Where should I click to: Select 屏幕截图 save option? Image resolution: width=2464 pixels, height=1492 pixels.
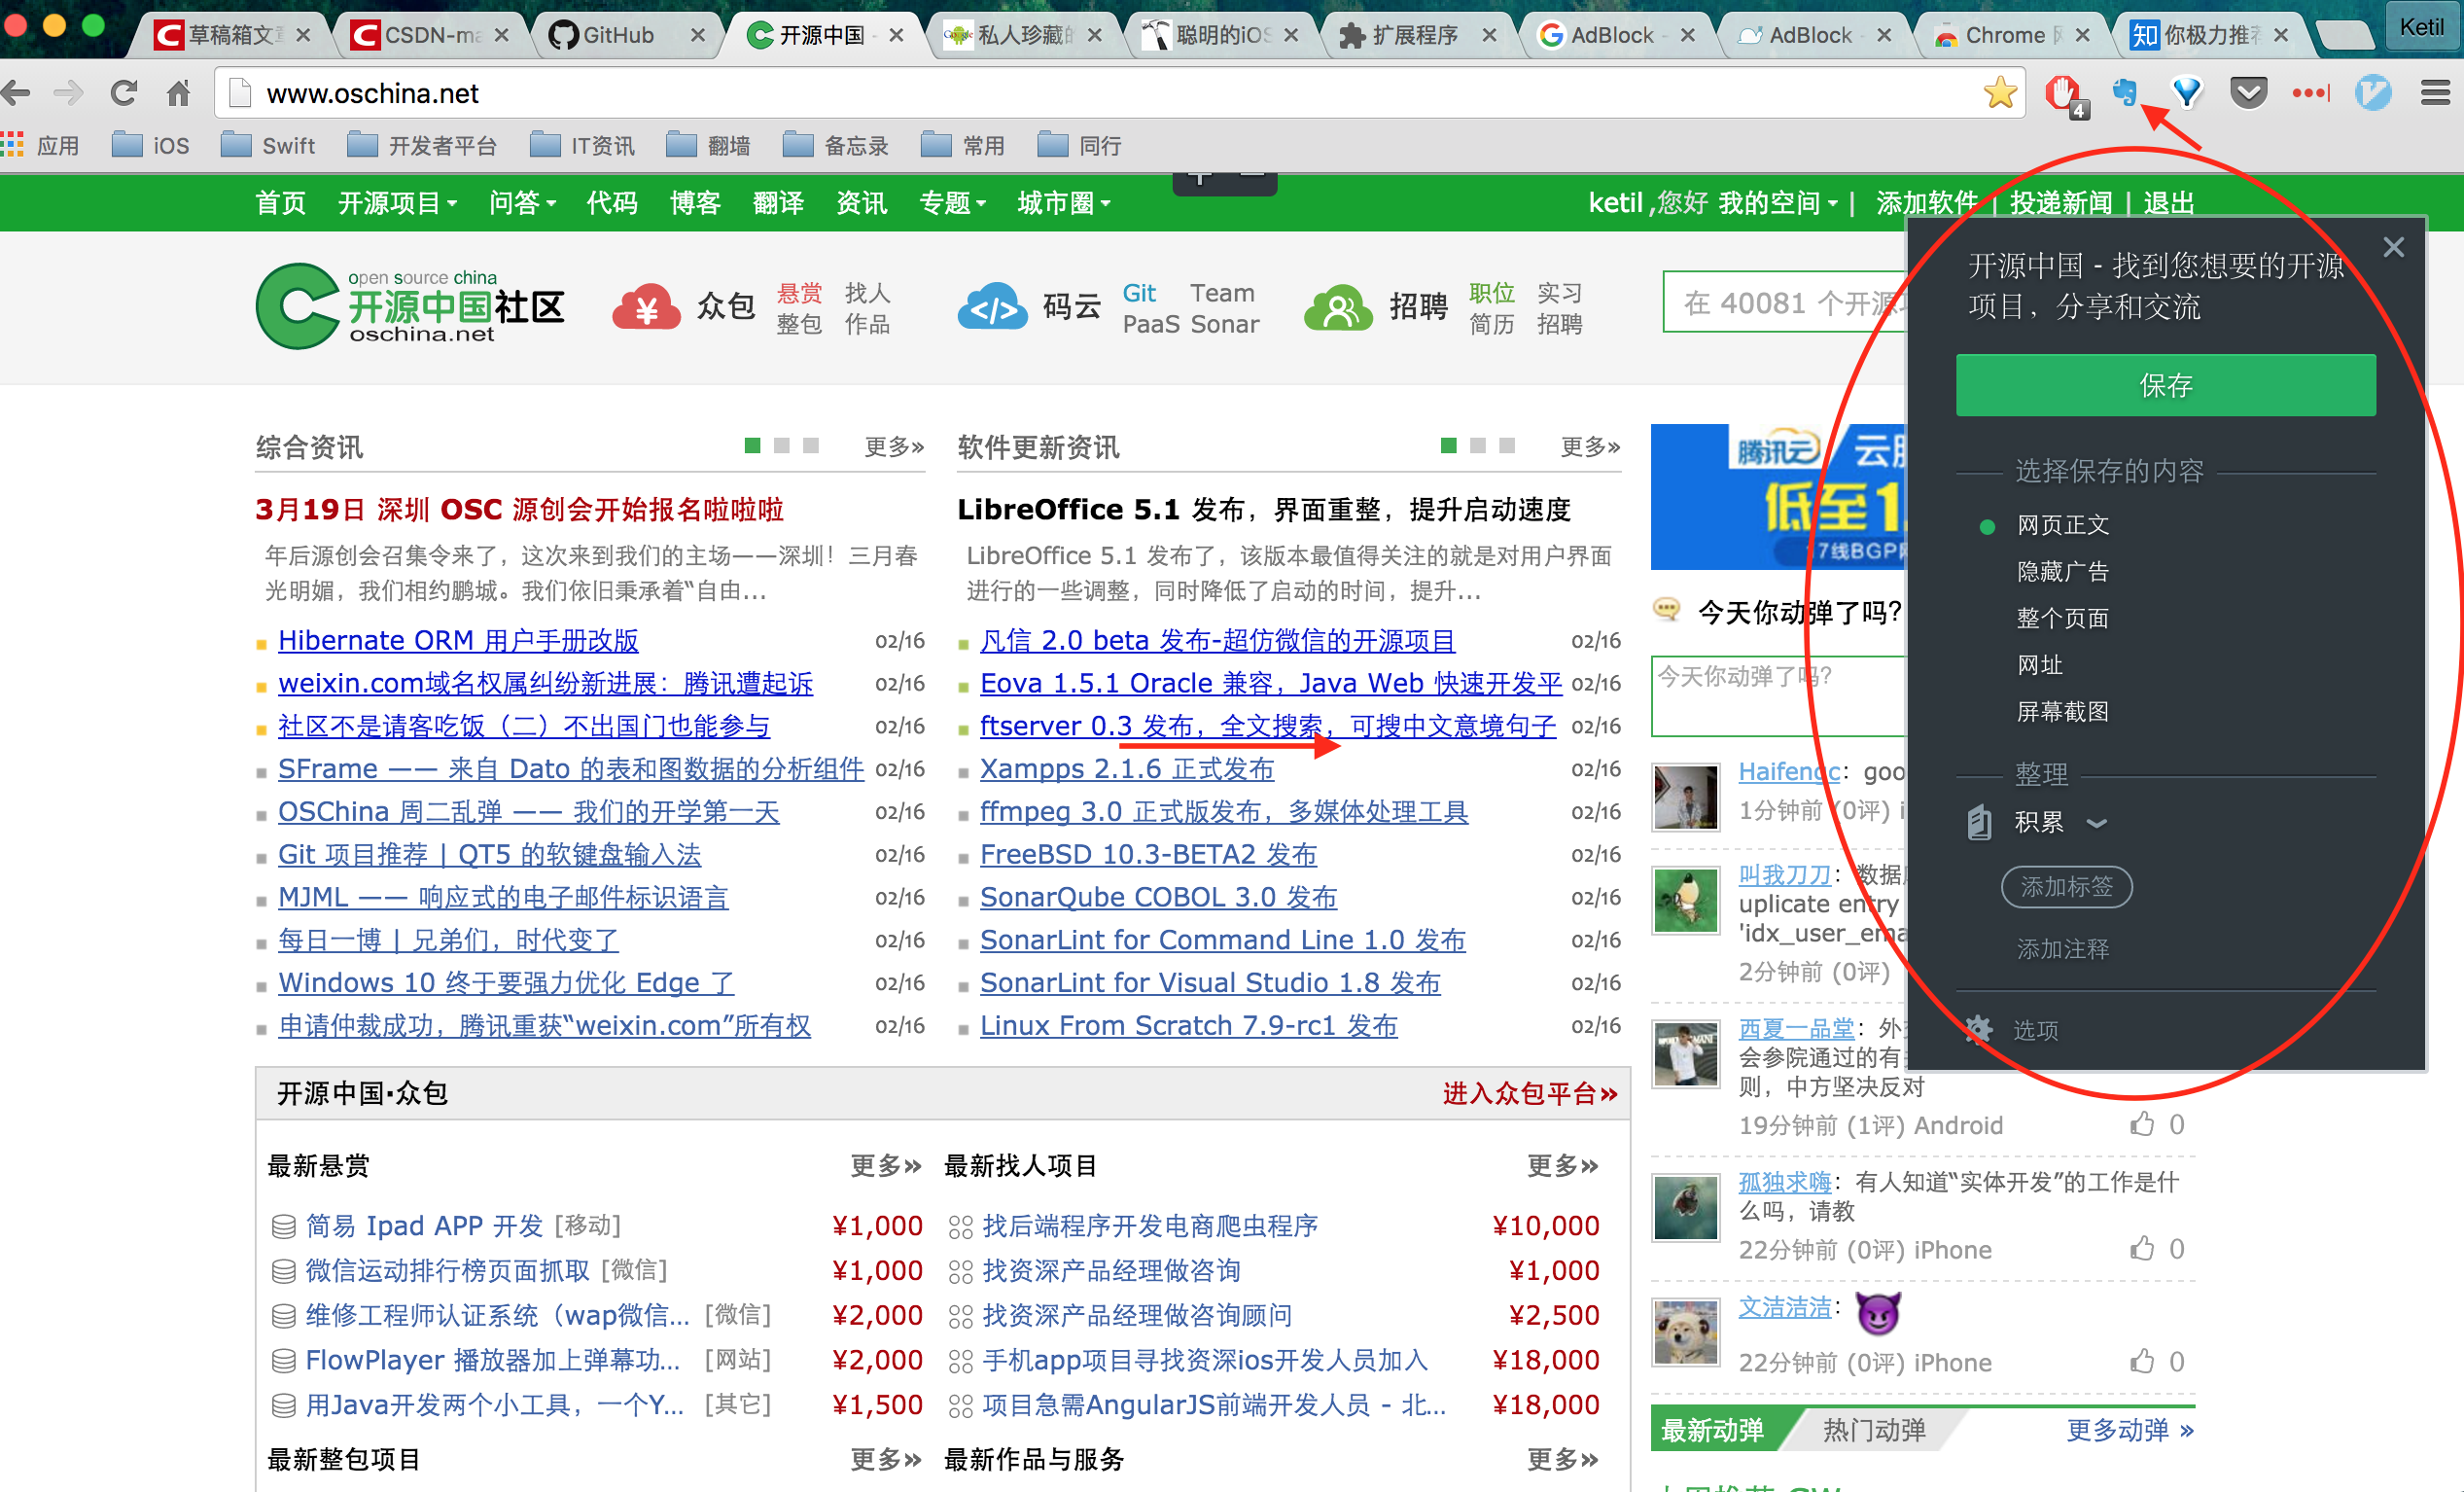[x=2062, y=712]
